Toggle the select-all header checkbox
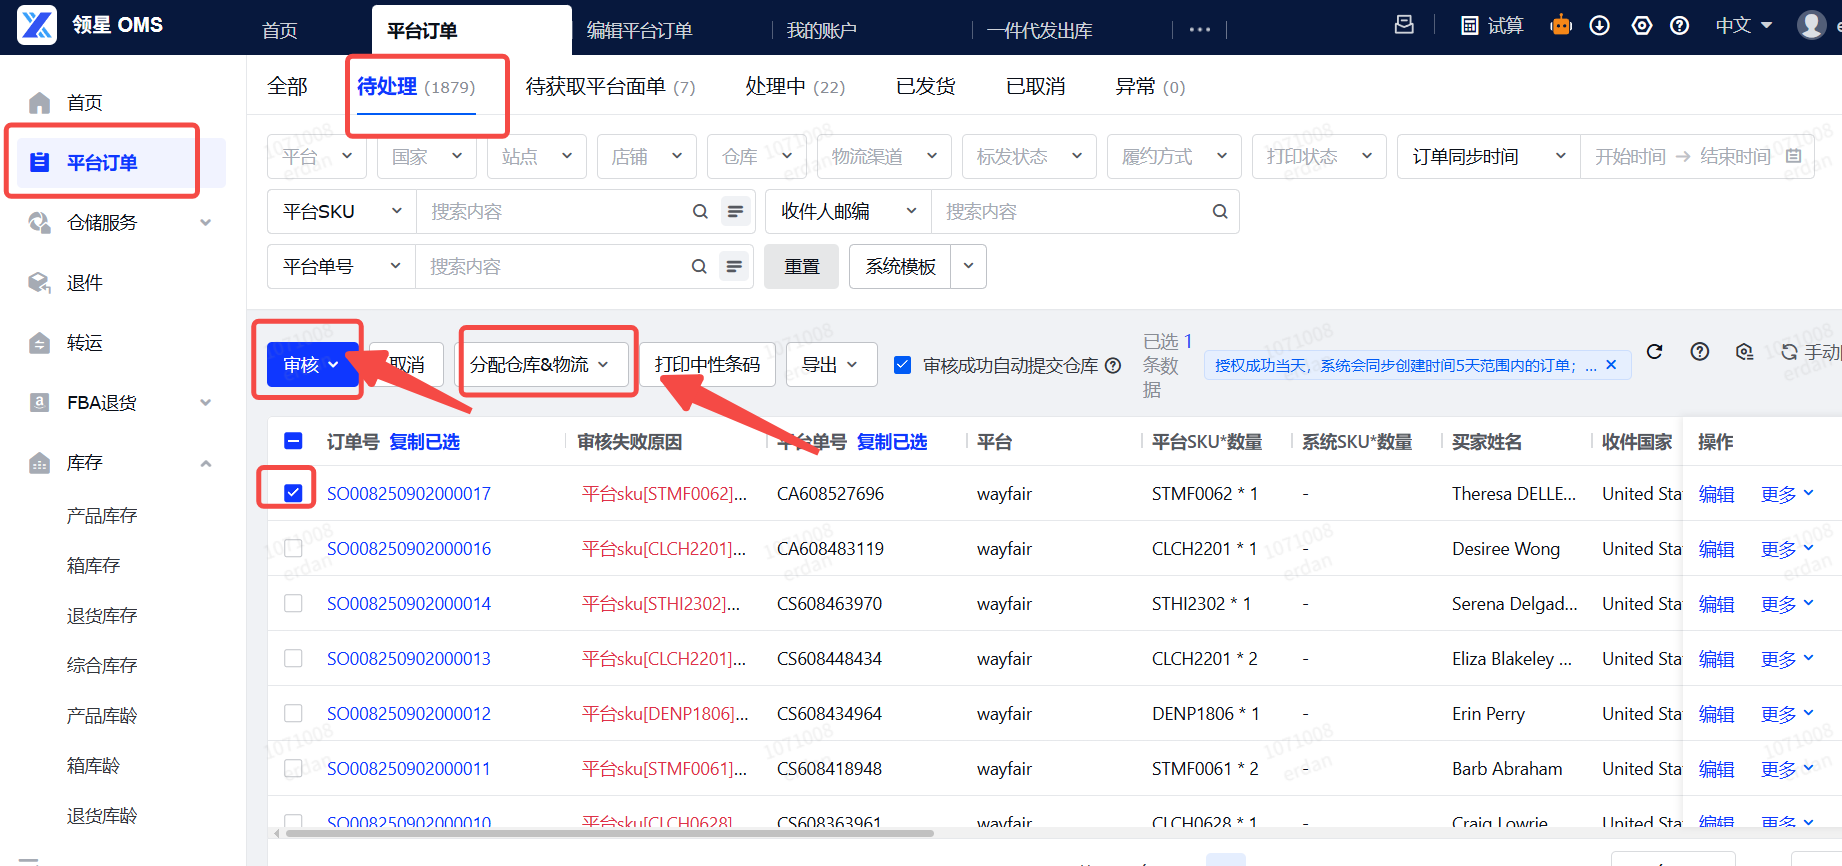Image resolution: width=1842 pixels, height=866 pixels. [x=293, y=441]
